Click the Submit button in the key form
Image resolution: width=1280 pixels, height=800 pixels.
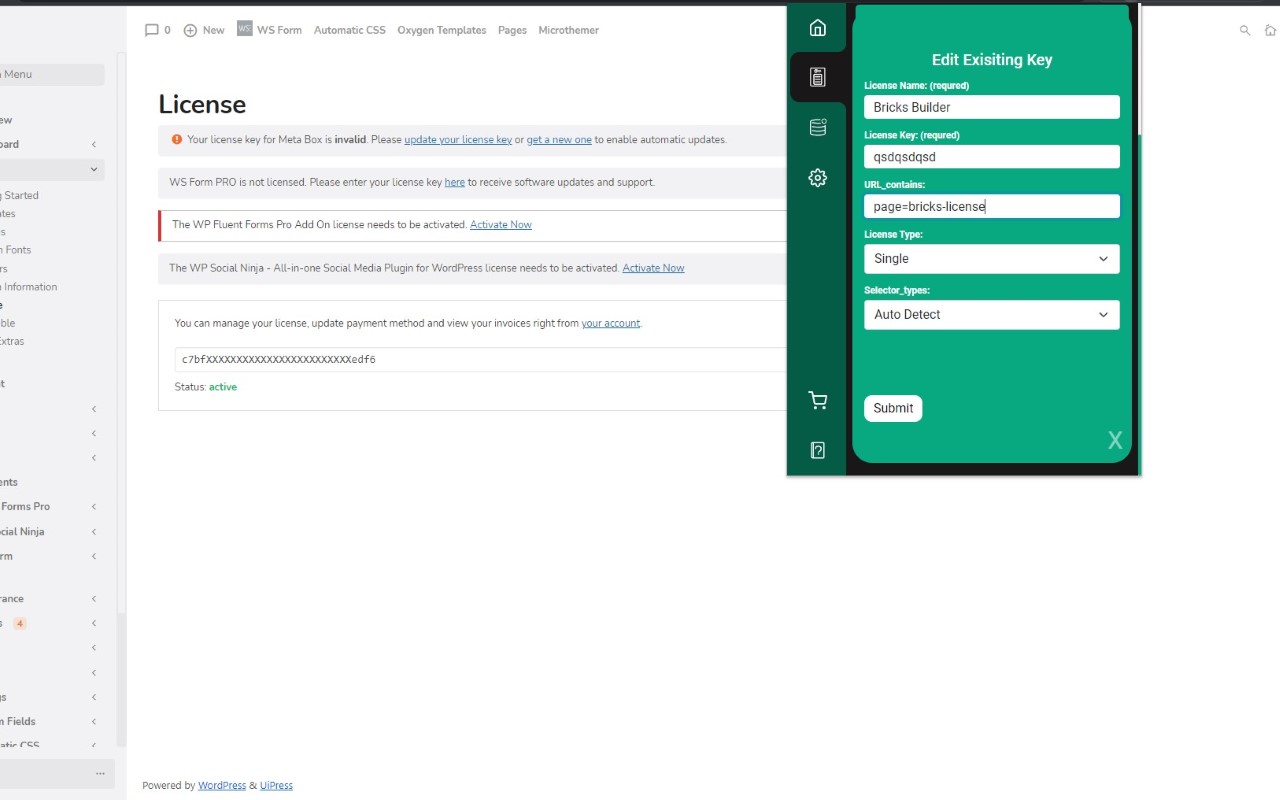[x=893, y=408]
